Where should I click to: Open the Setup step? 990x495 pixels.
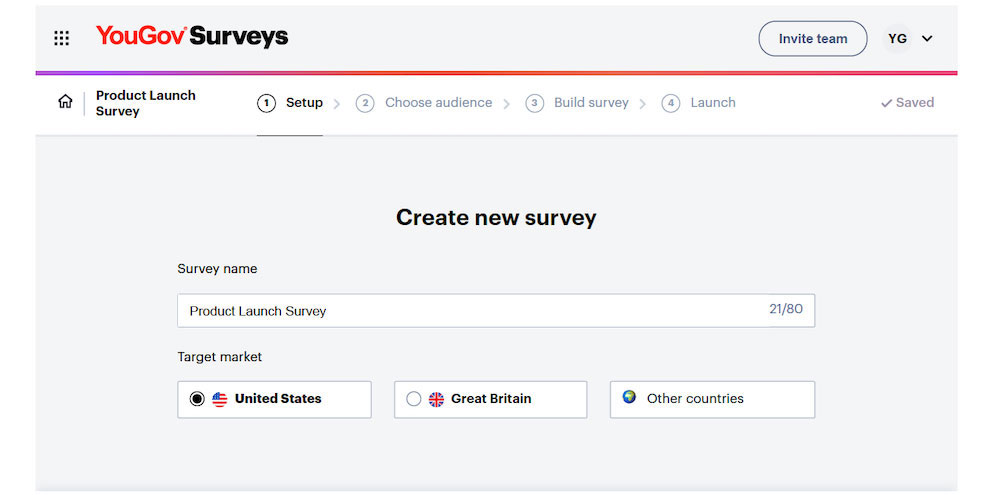(304, 103)
